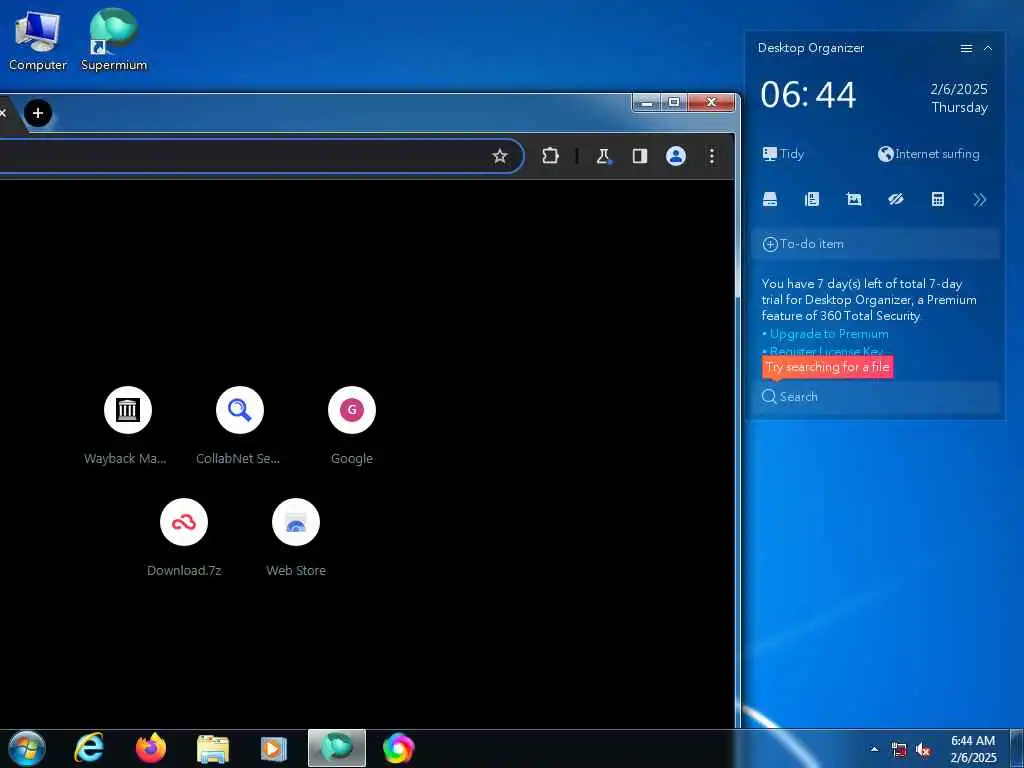Click the Desktop Organizer title text
The image size is (1024, 768).
(x=810, y=48)
